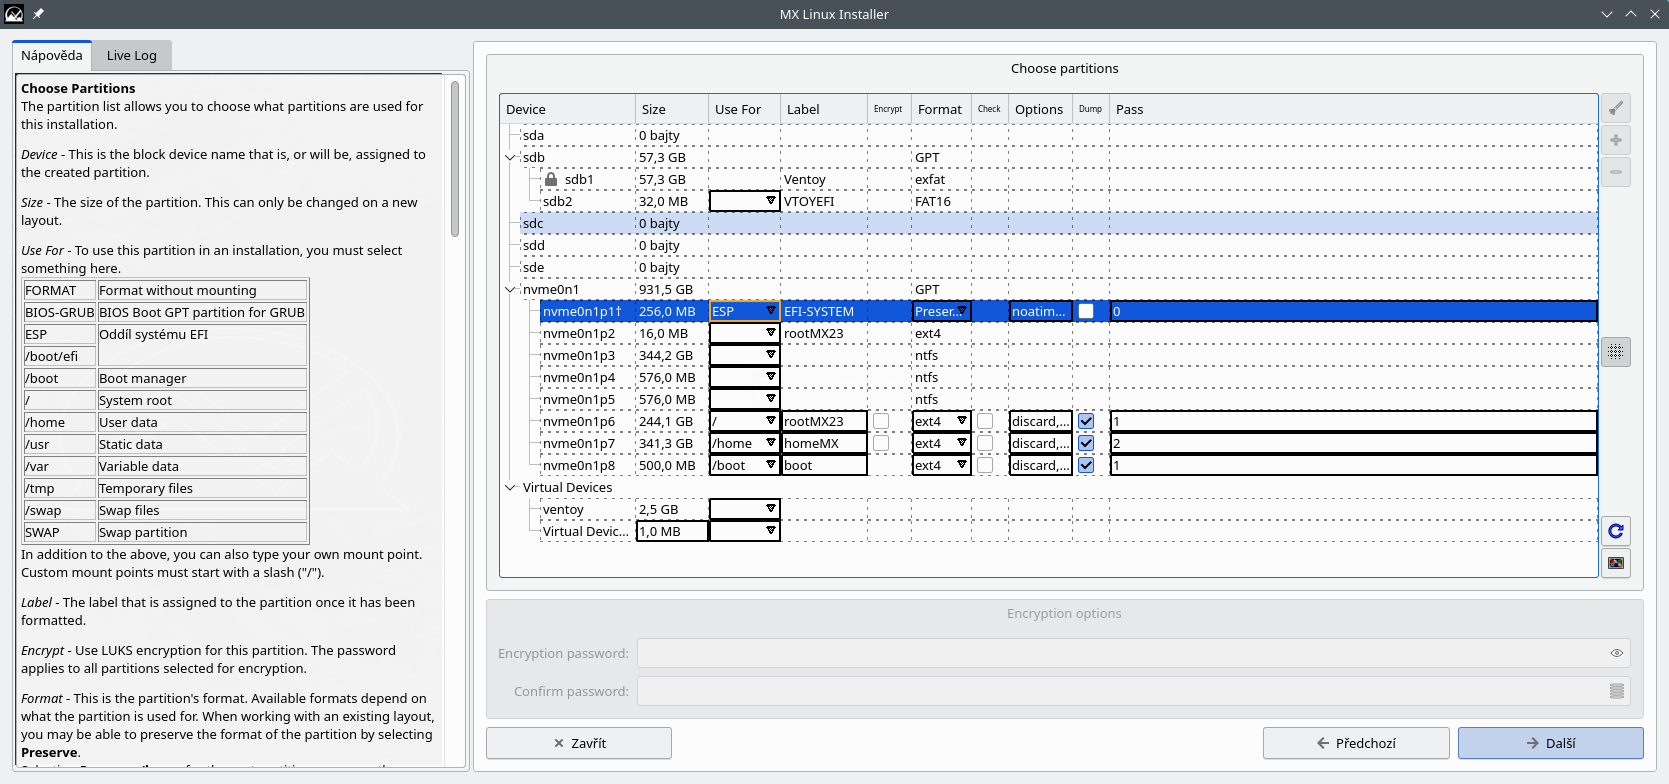Select the Nápověda tab
The image size is (1669, 784).
pos(52,55)
